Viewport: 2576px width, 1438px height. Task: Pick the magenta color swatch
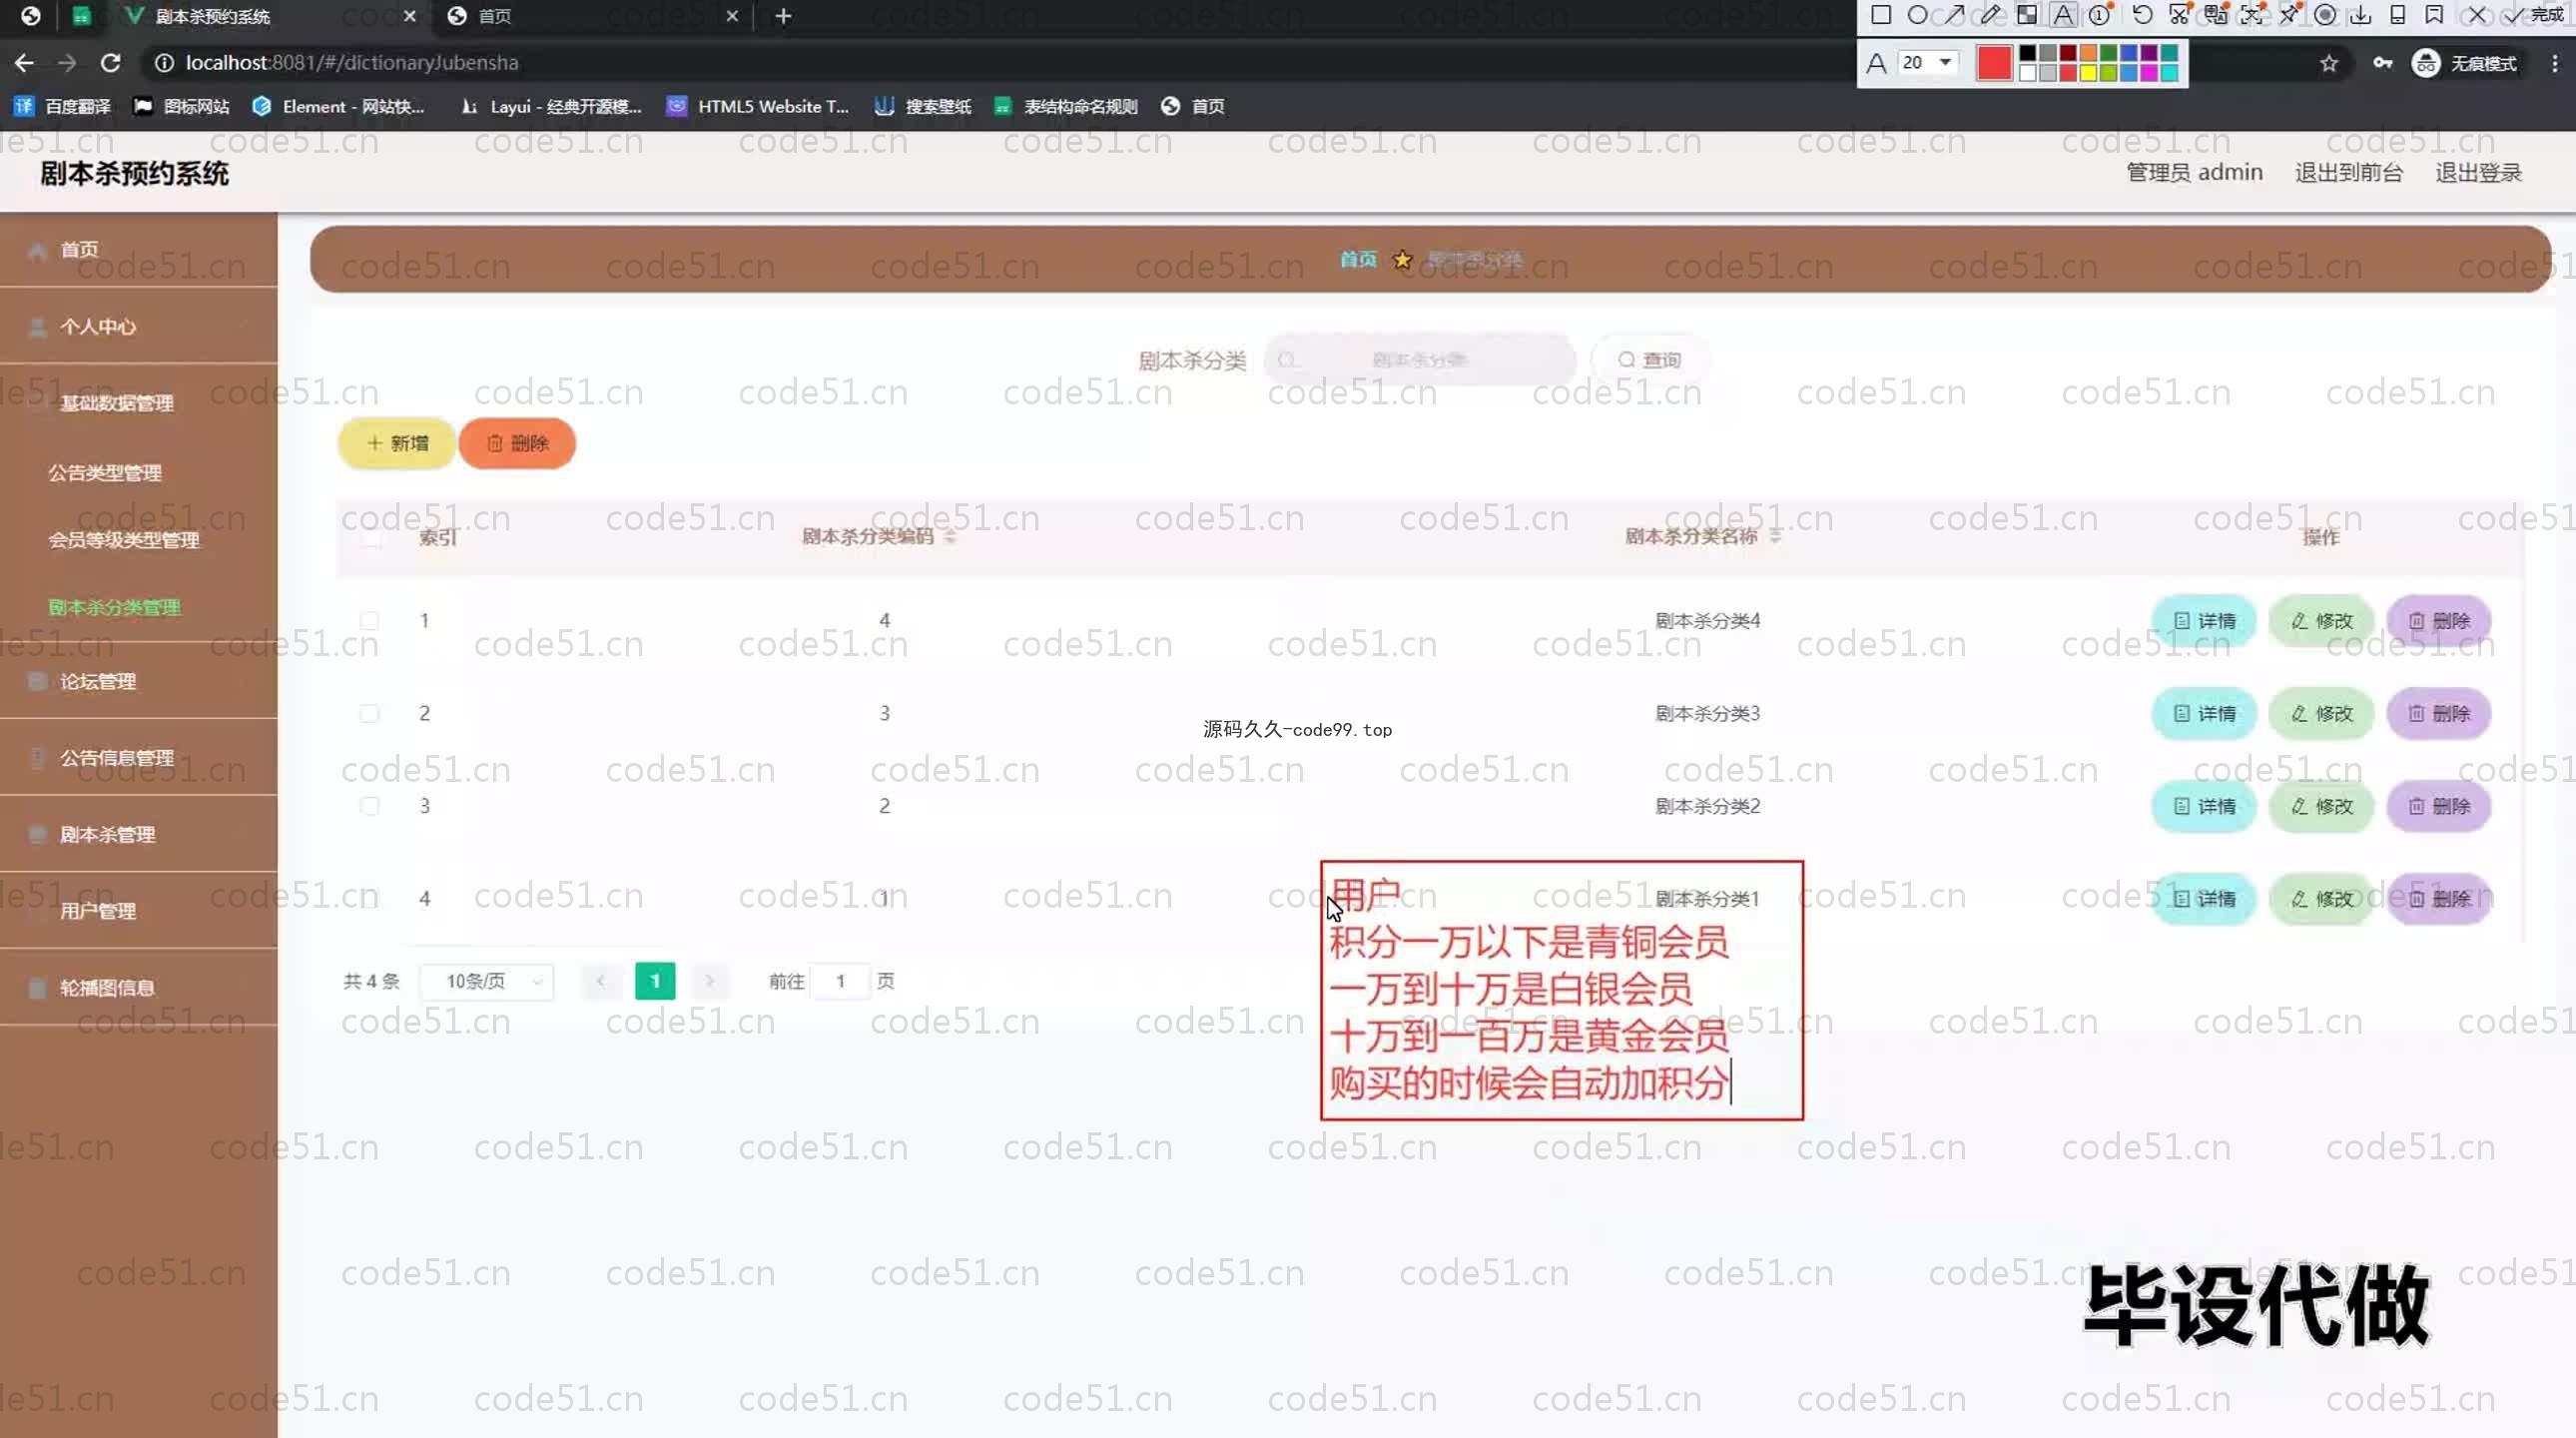tap(2148, 72)
